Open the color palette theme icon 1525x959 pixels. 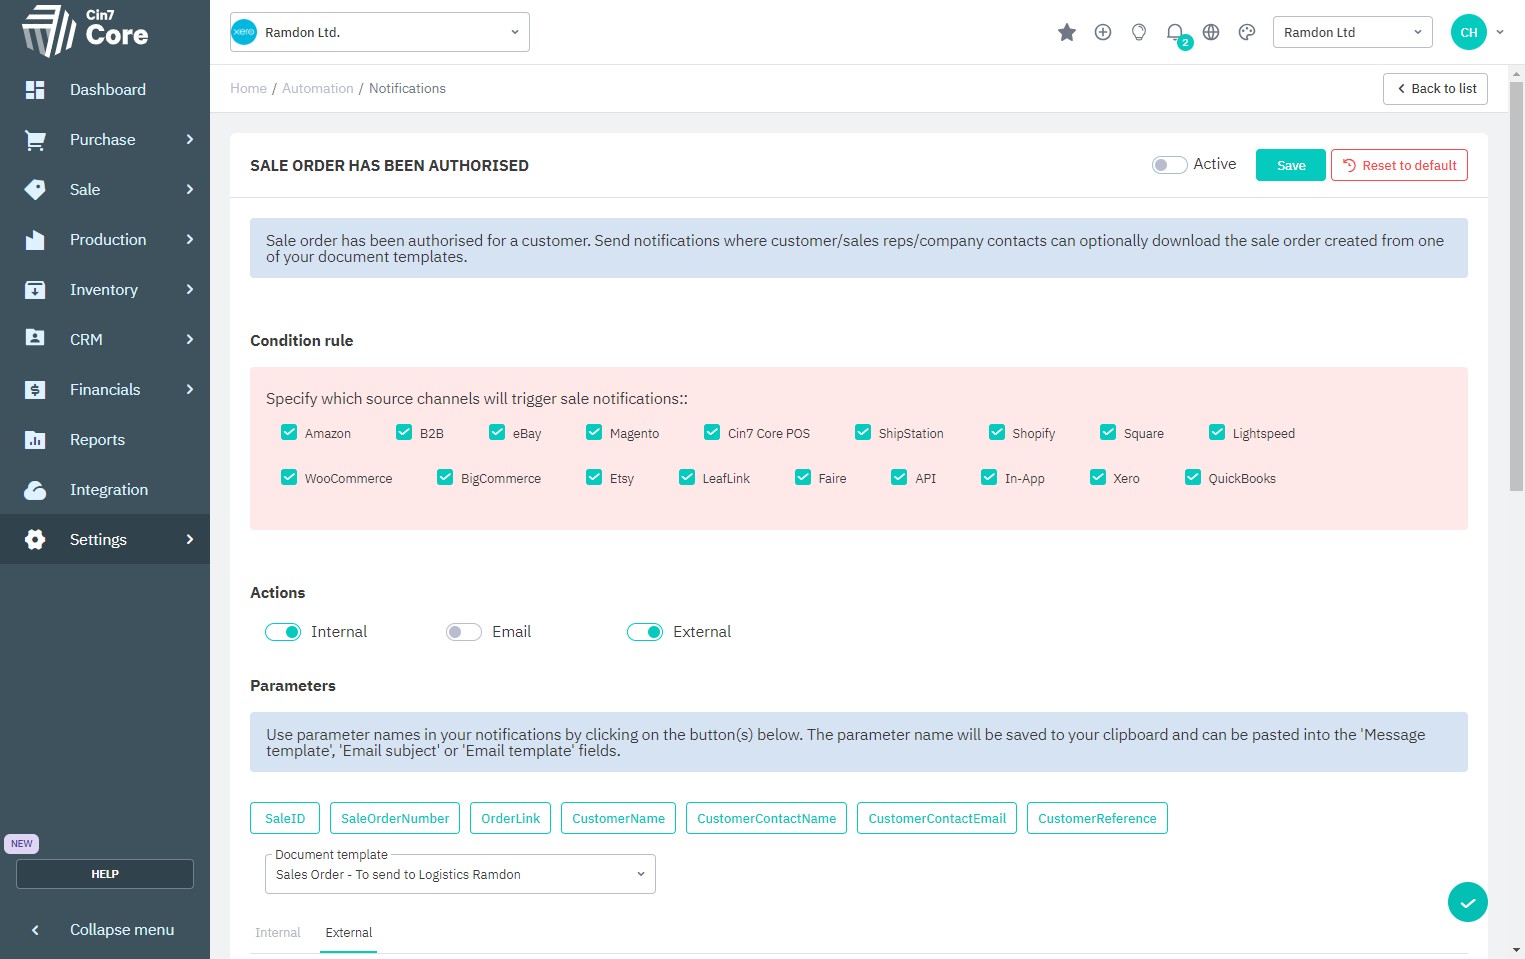click(1246, 33)
